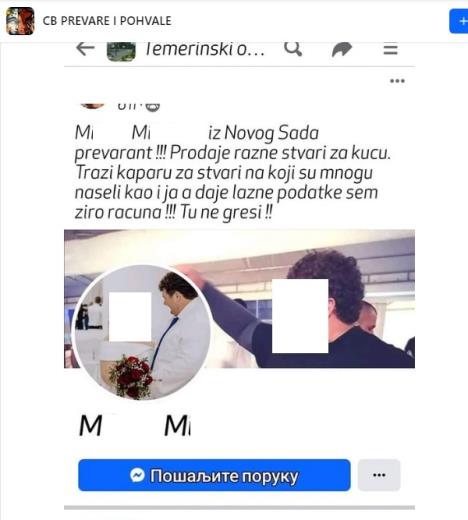Open the circular profile picture with bouquet
The height and width of the screenshot is (520, 468).
141,332
